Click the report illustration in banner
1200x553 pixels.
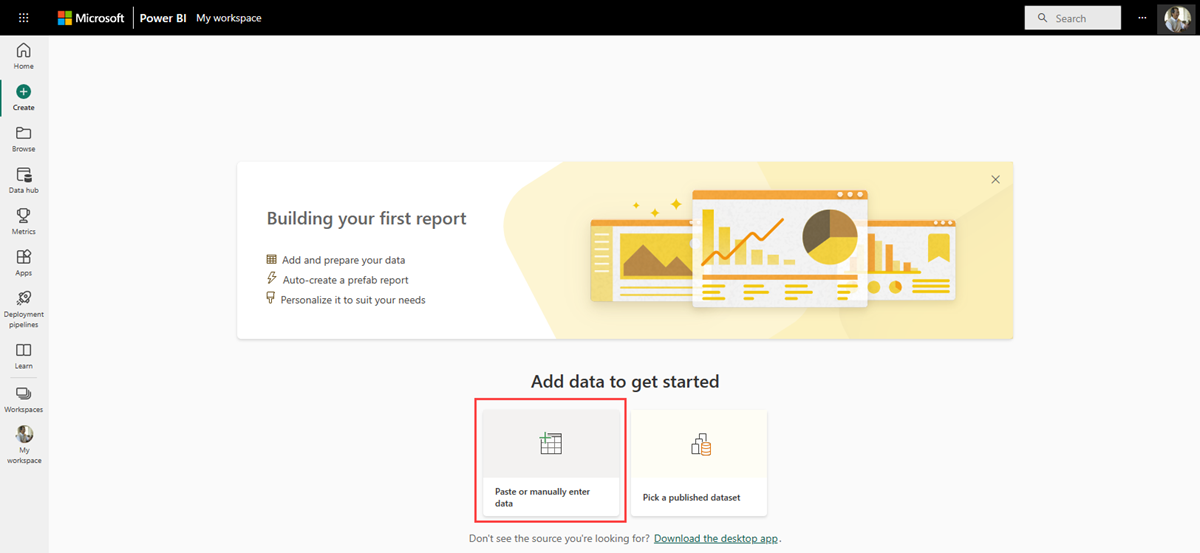[771, 250]
